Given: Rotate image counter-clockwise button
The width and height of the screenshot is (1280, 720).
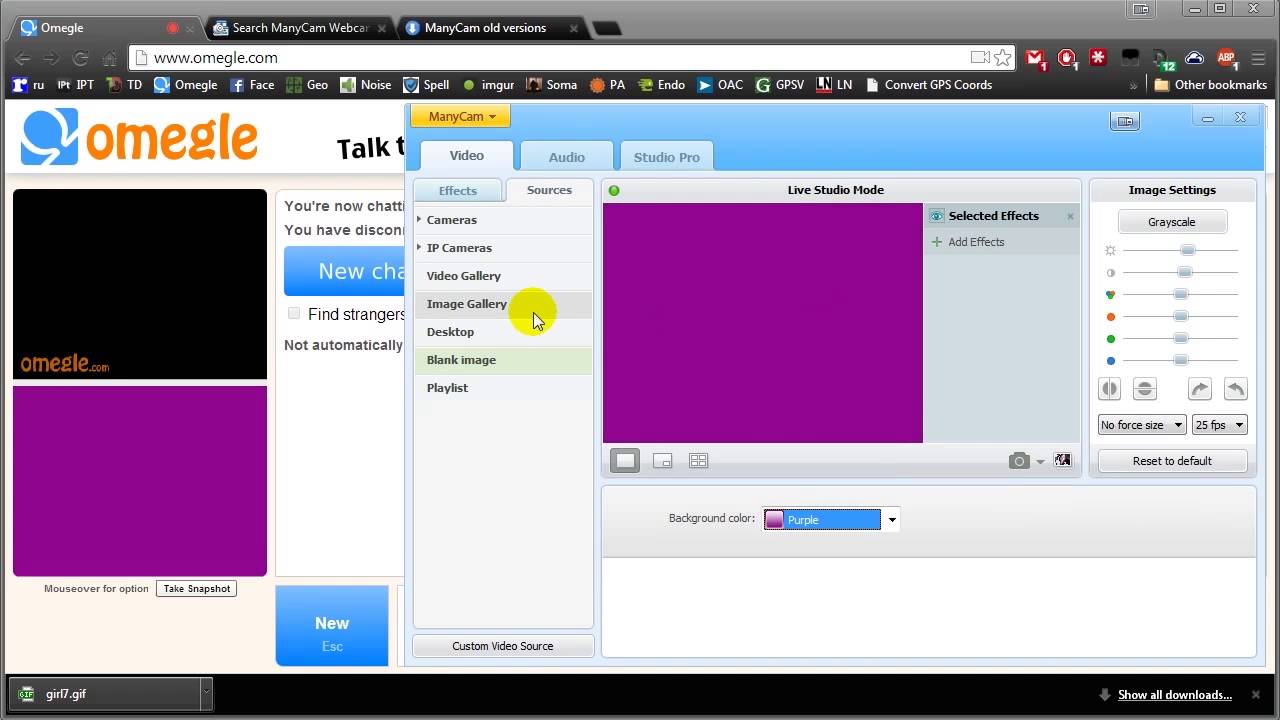Looking at the screenshot, I should 1236,389.
